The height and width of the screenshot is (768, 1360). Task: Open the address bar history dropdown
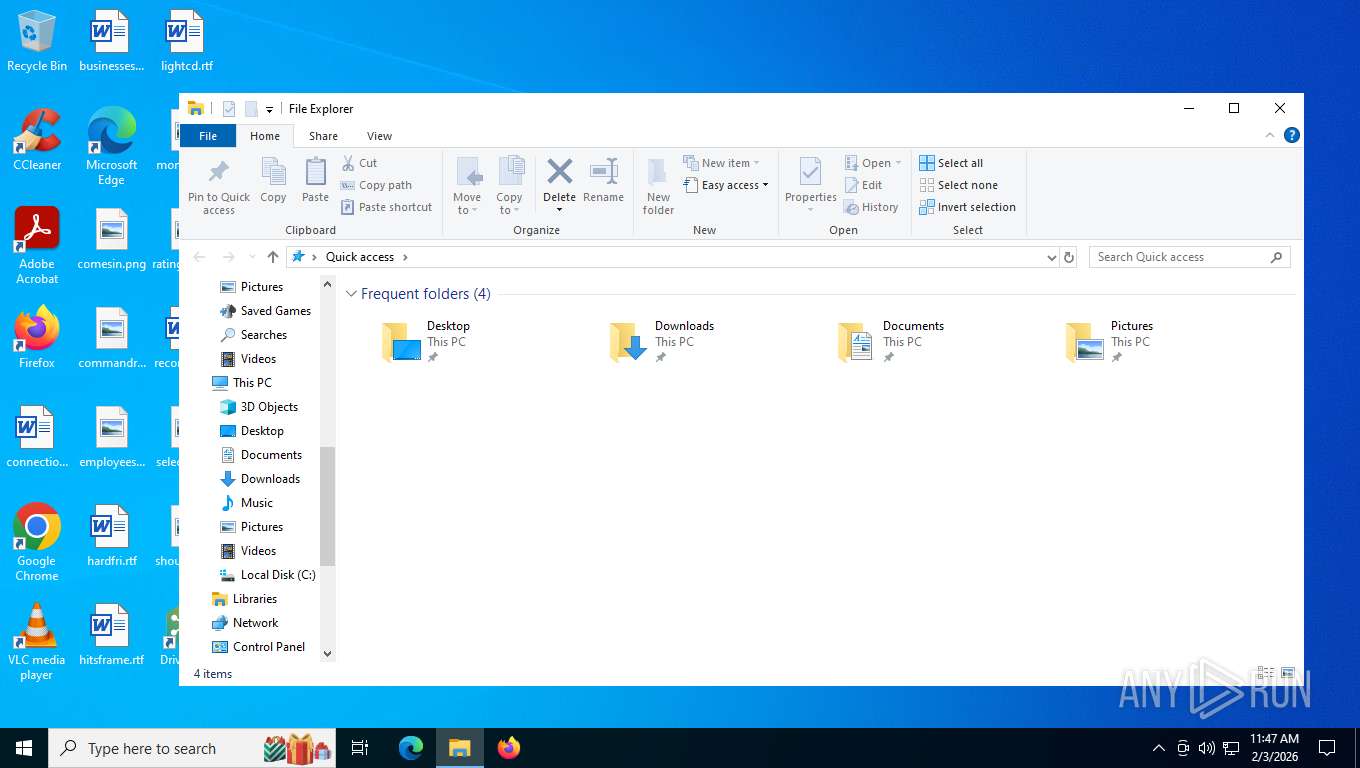[1051, 257]
